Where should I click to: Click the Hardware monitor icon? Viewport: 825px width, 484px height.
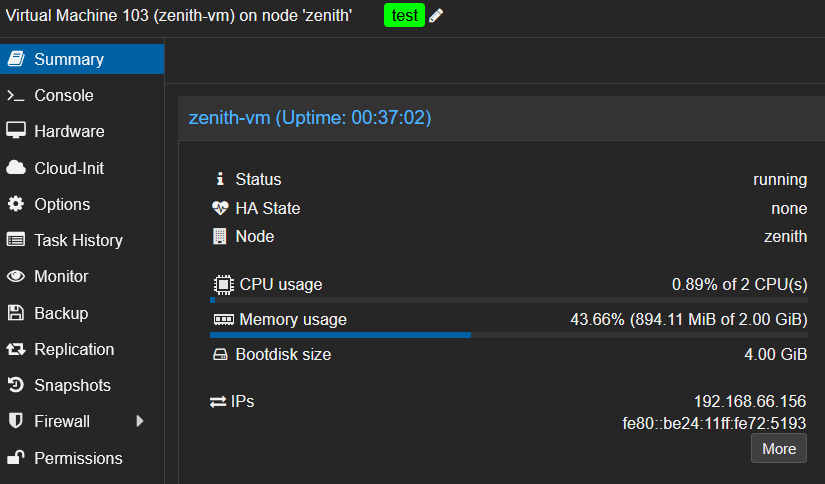point(15,131)
